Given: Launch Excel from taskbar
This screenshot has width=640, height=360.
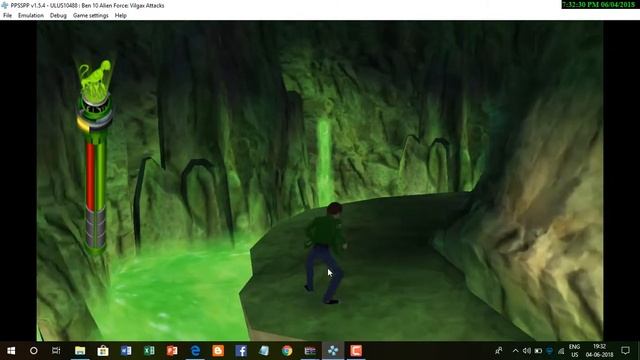Looking at the screenshot, I should (x=149, y=351).
